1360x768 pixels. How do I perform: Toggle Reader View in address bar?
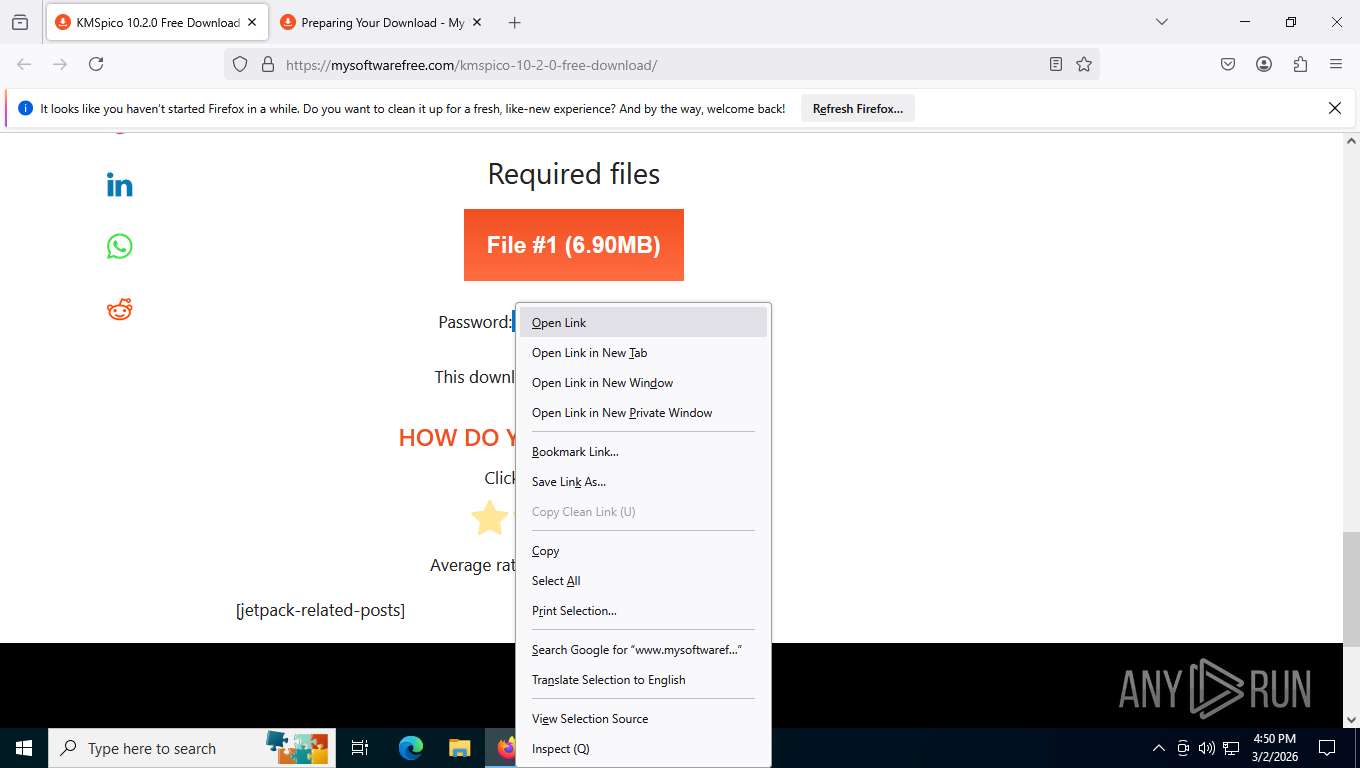1056,64
